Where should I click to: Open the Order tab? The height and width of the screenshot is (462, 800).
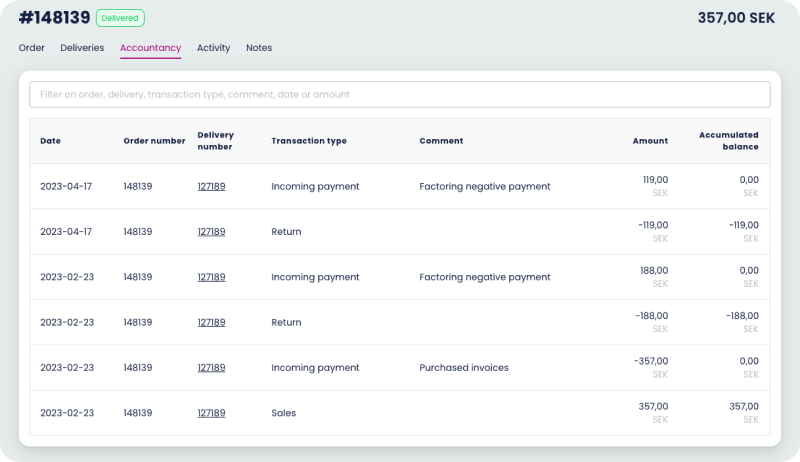click(31, 48)
